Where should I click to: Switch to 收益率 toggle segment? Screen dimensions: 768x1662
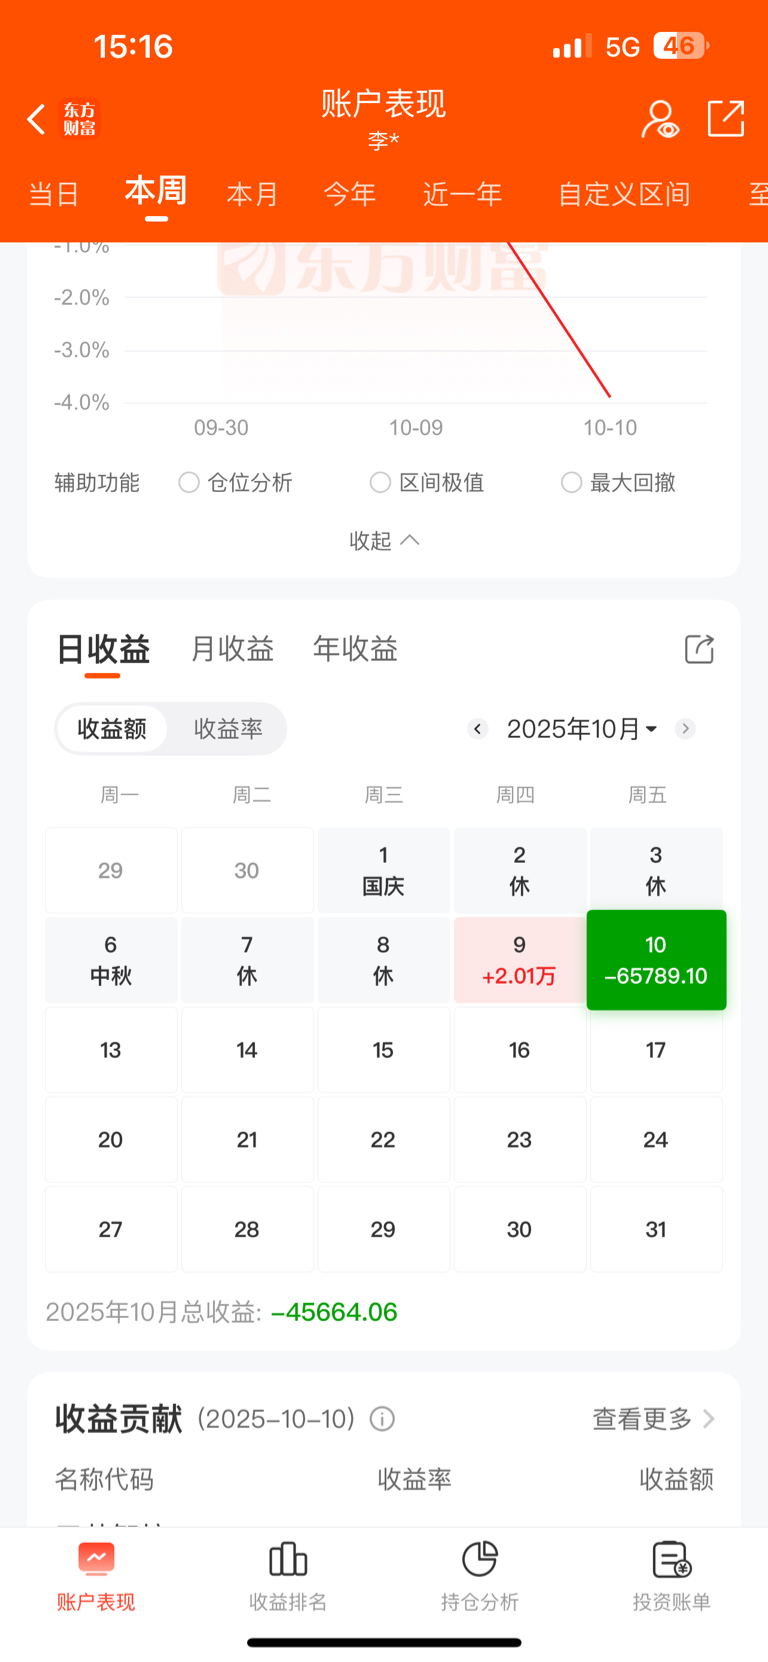click(228, 729)
